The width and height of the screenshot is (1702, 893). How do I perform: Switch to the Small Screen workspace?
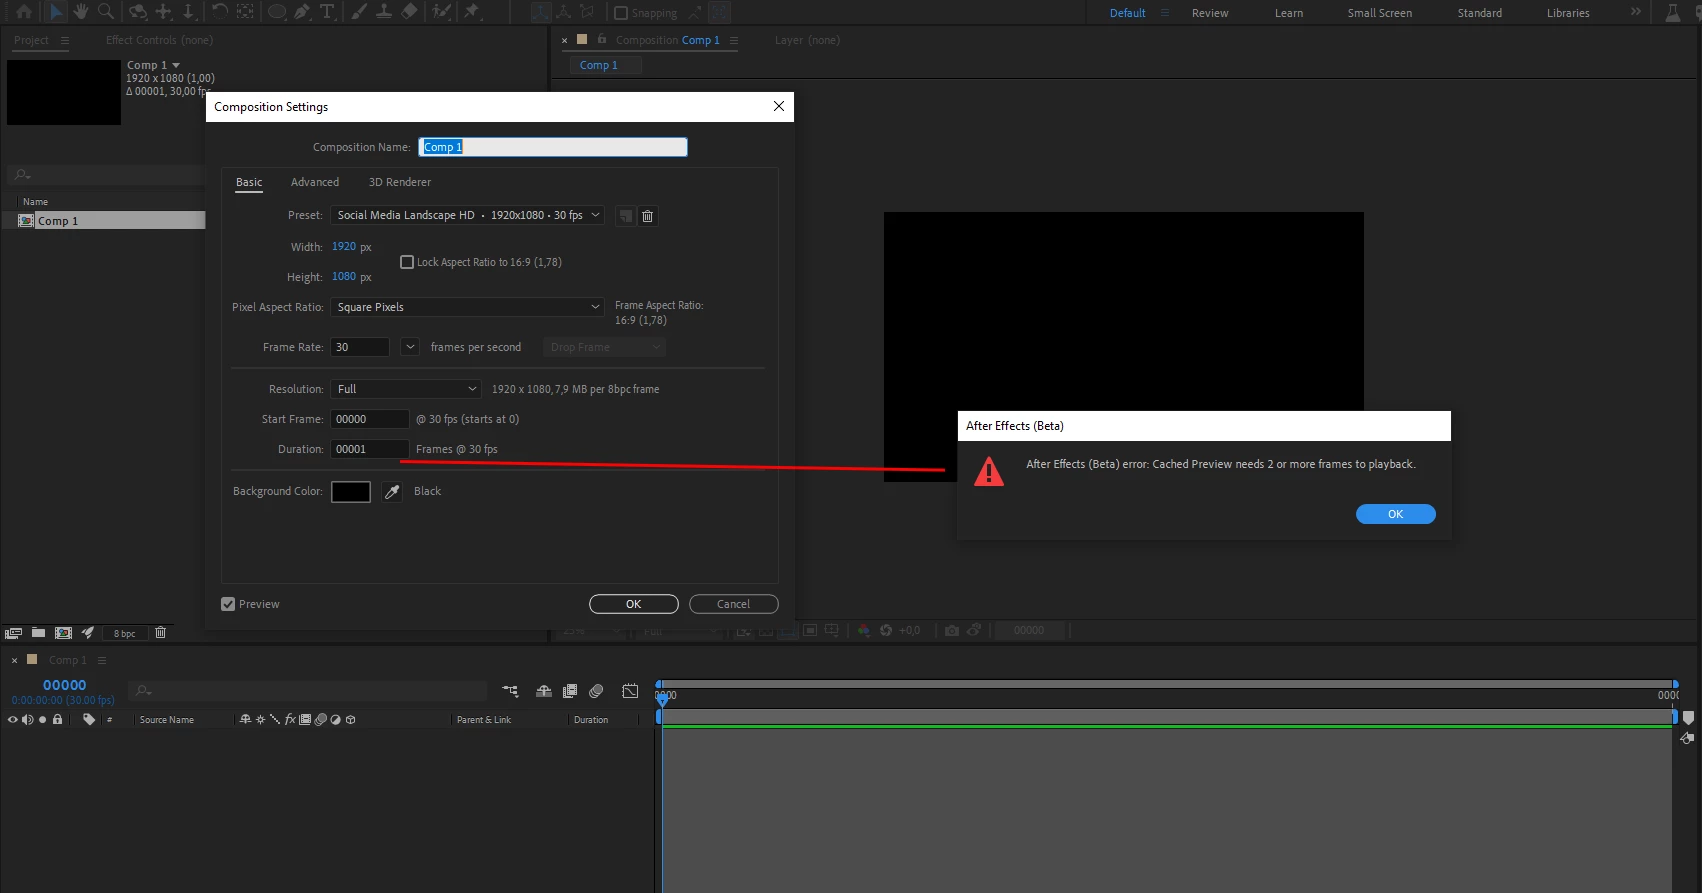click(x=1380, y=13)
